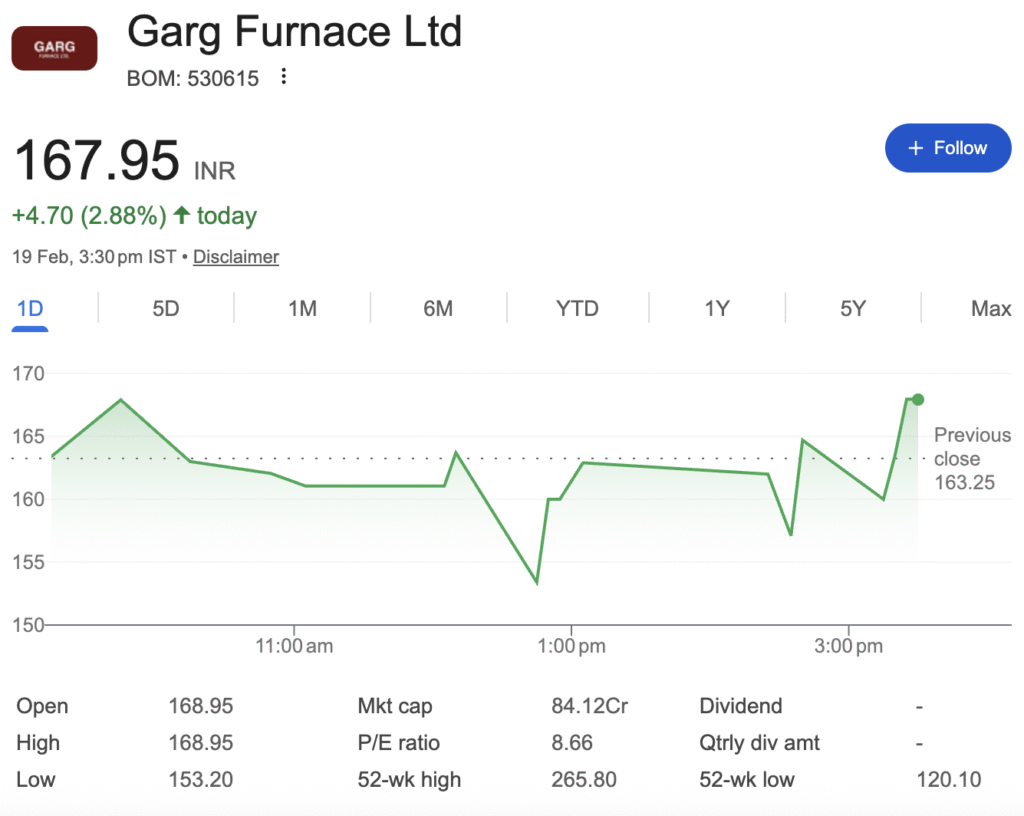Image resolution: width=1024 pixels, height=816 pixels.
Task: Click the P/E ratio value 8.66
Action: tap(572, 743)
